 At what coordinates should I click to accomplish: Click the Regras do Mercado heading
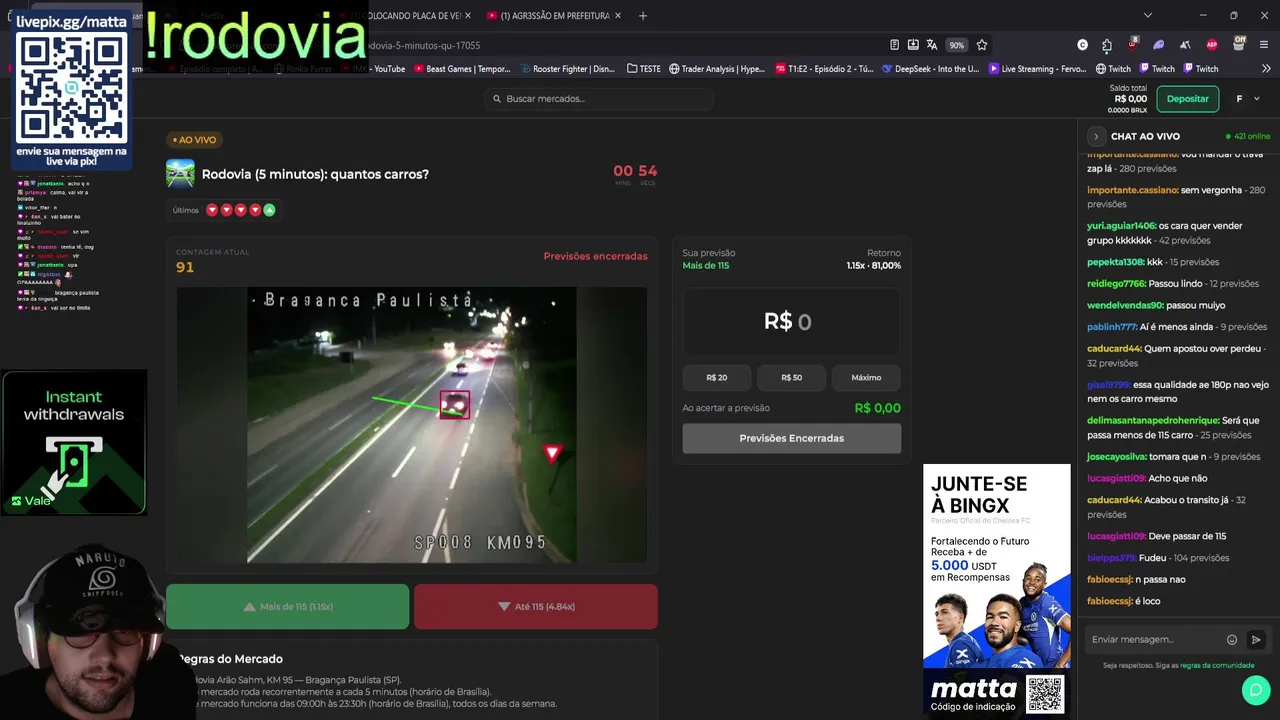(231, 659)
